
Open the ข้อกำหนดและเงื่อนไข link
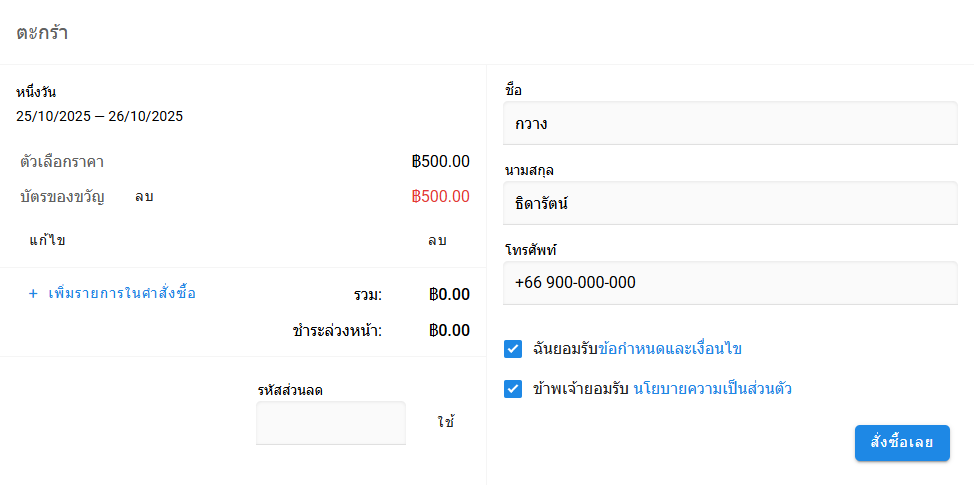point(669,349)
